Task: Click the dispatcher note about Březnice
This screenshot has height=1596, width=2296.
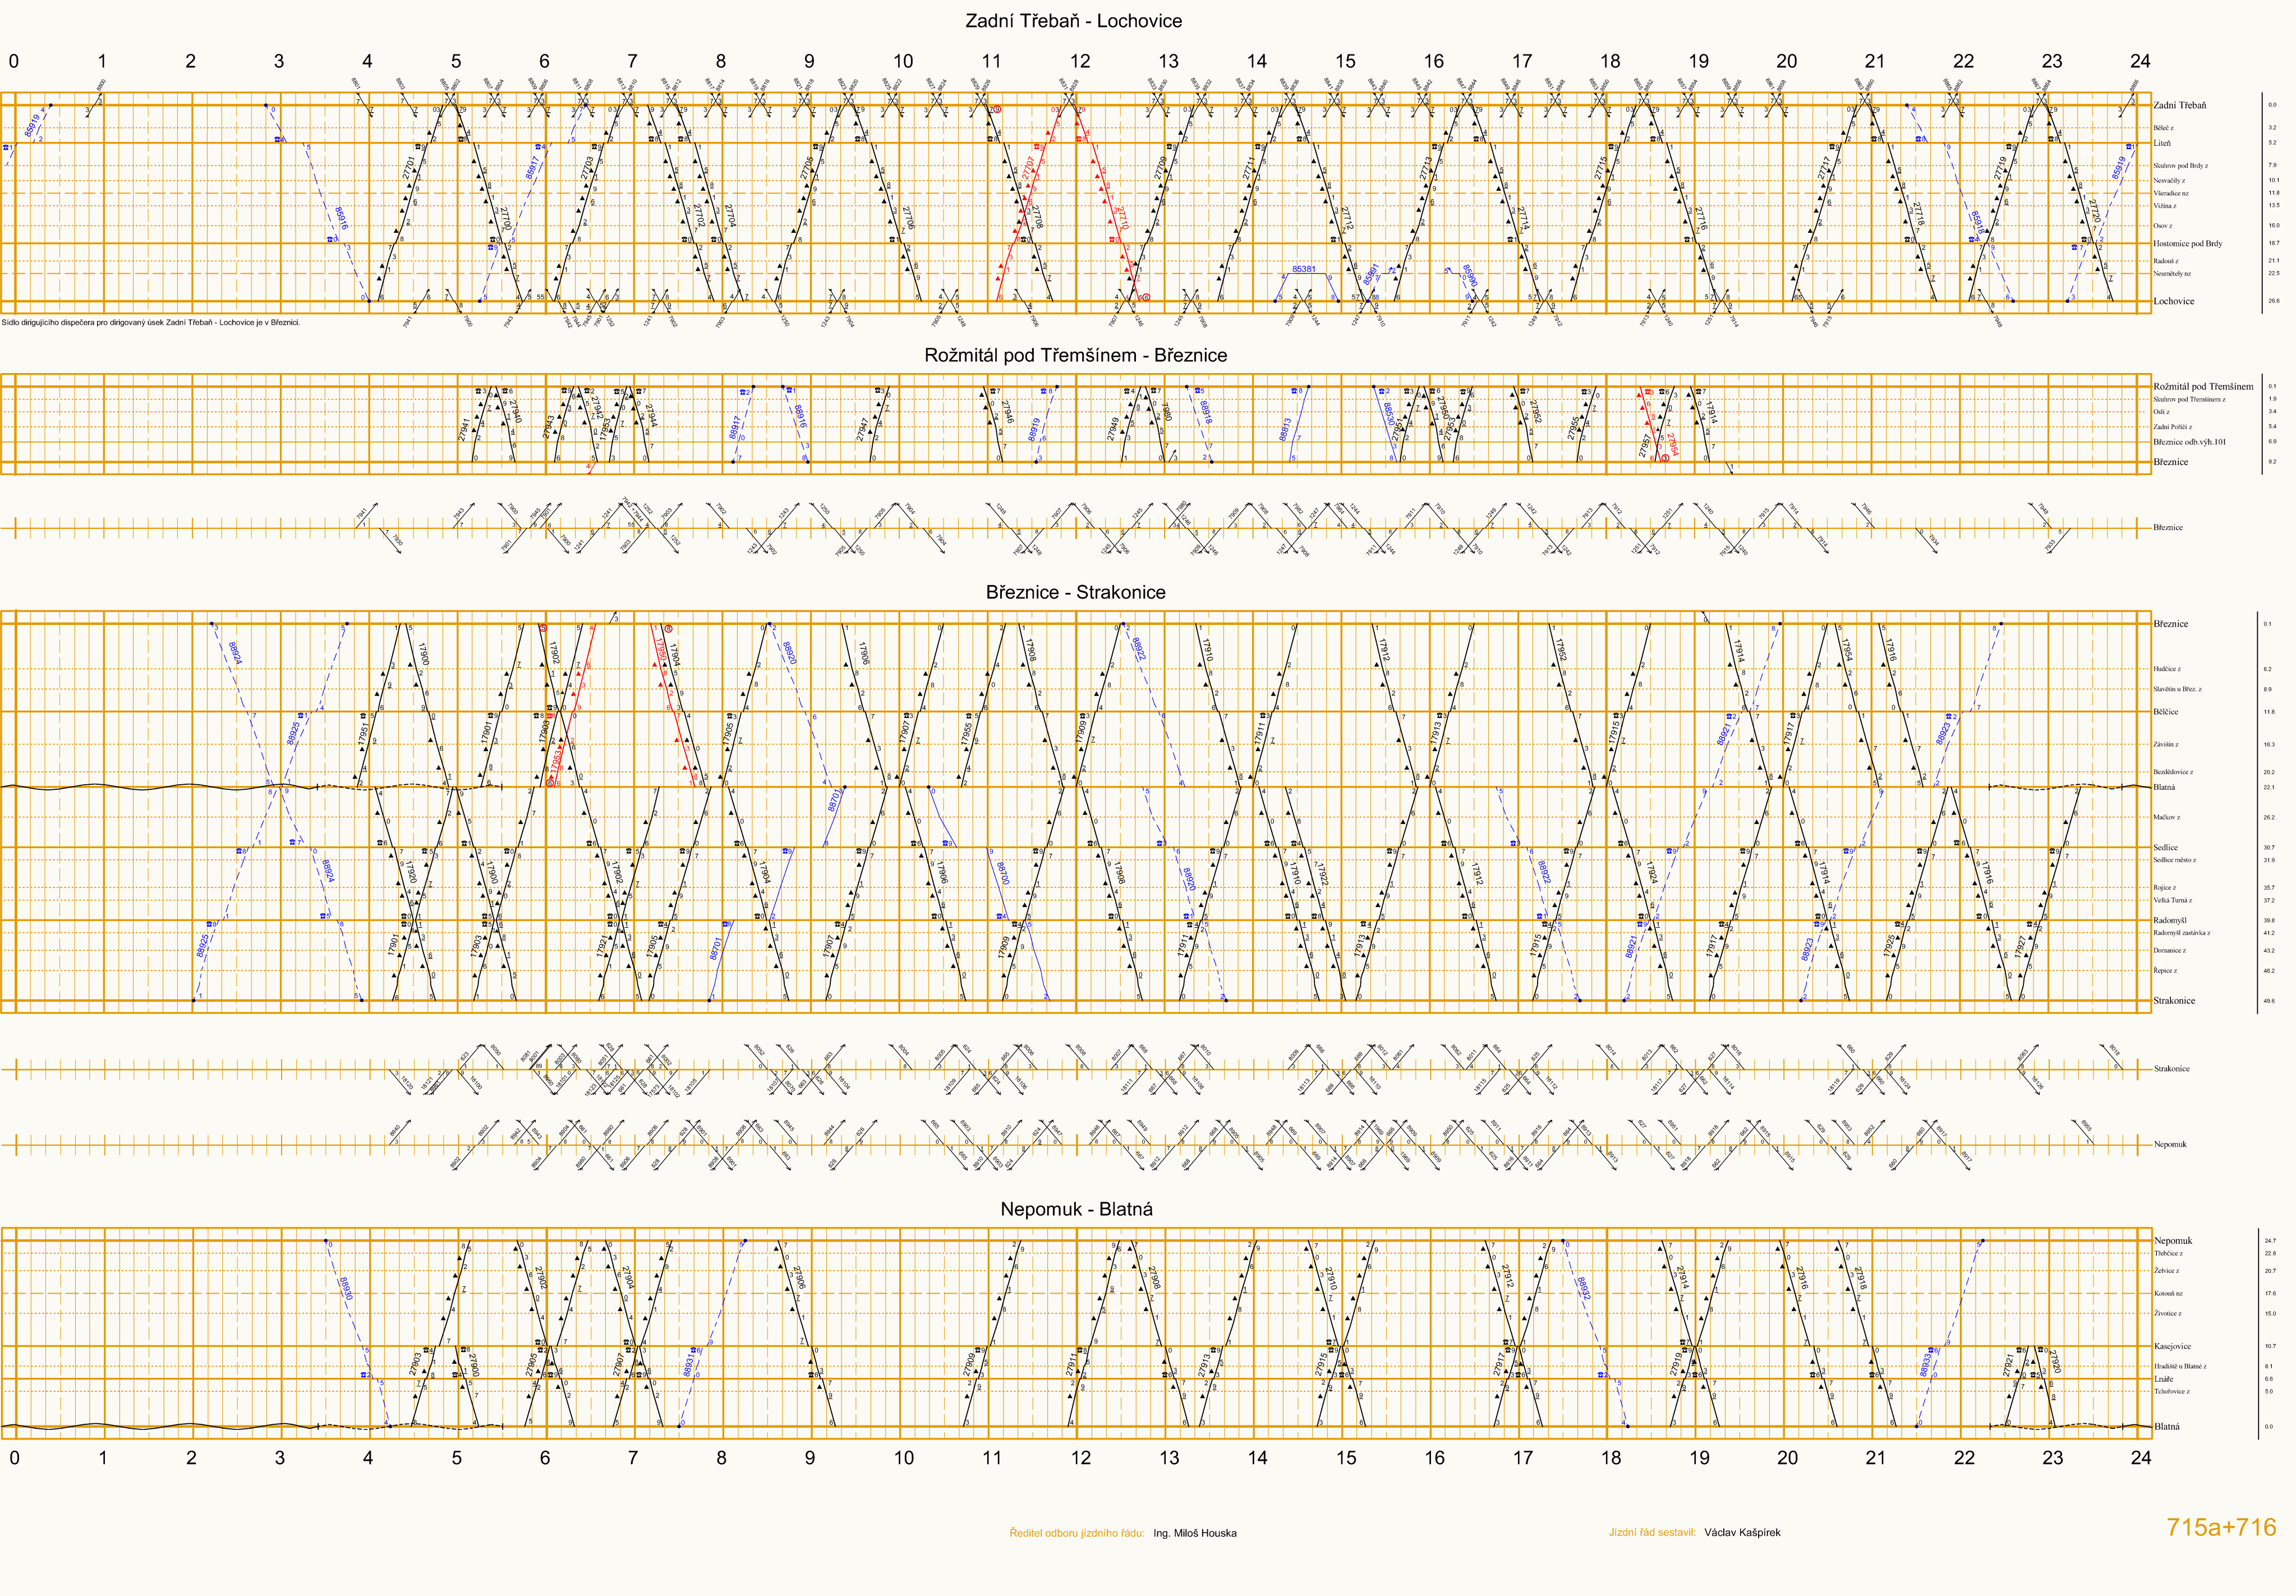Action: pos(150,323)
